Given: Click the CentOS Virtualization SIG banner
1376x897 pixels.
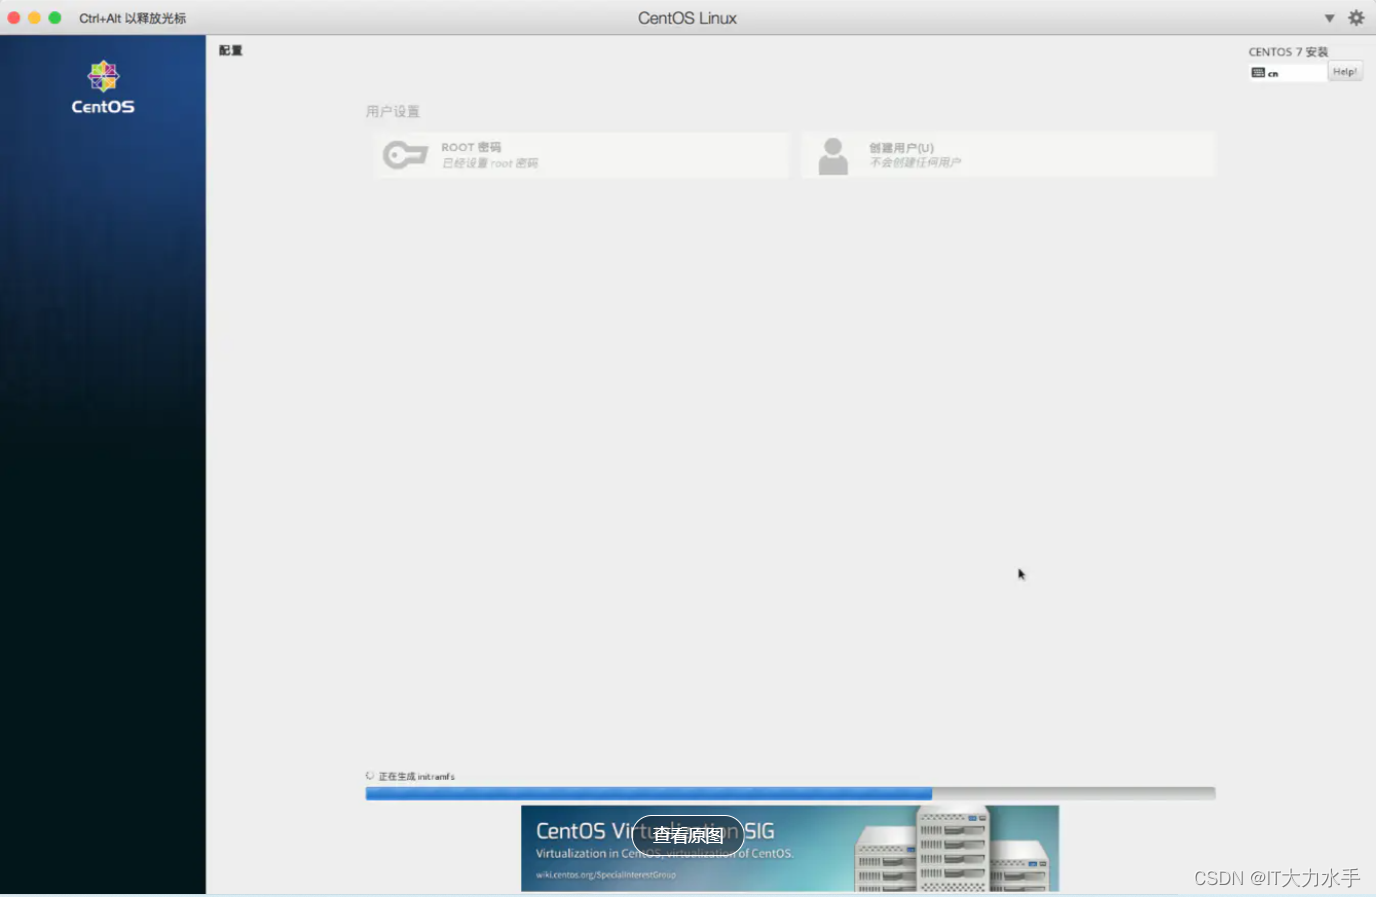Looking at the screenshot, I should pyautogui.click(x=790, y=848).
